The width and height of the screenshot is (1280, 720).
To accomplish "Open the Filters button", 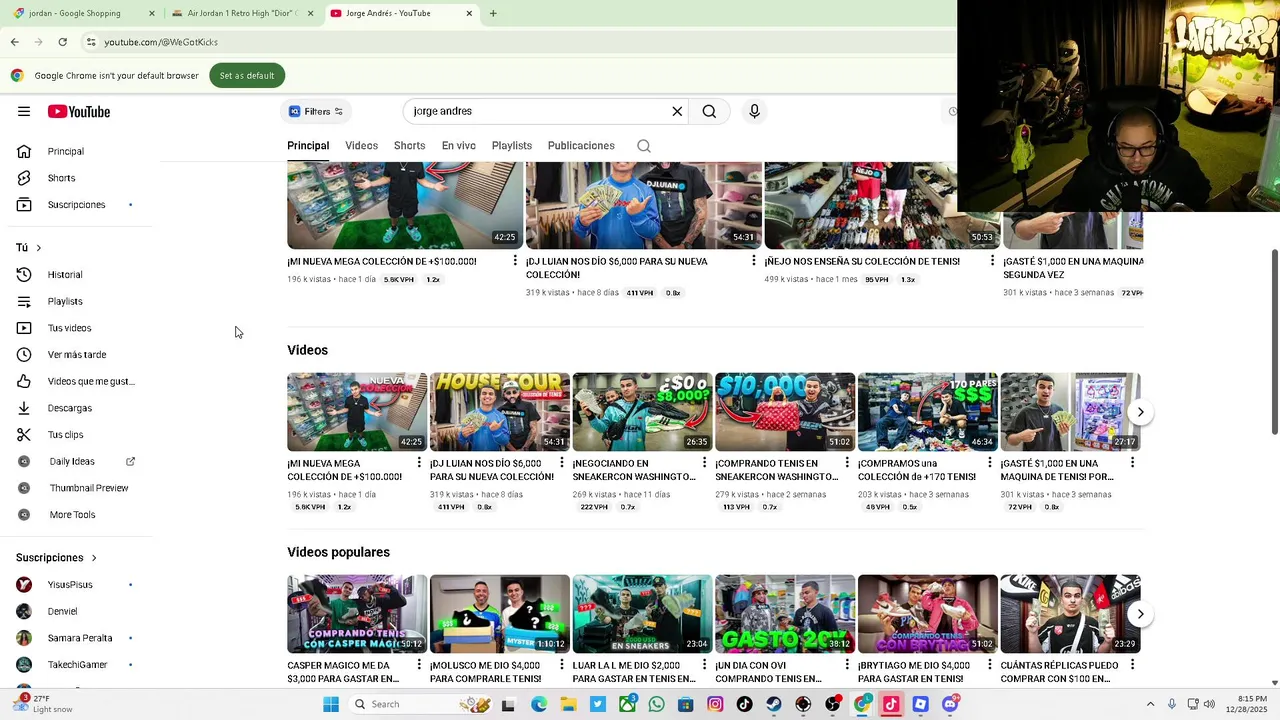I will point(316,111).
